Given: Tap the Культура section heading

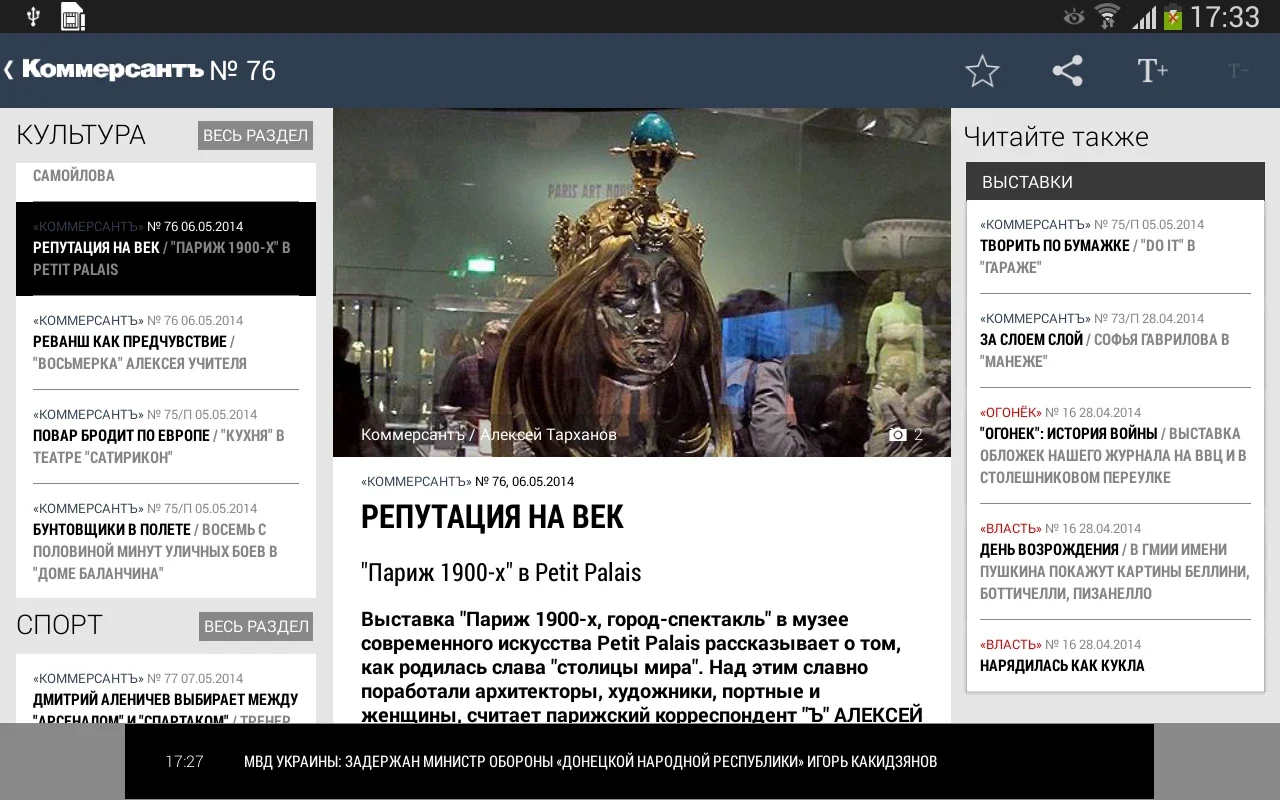Looking at the screenshot, I should [x=81, y=135].
